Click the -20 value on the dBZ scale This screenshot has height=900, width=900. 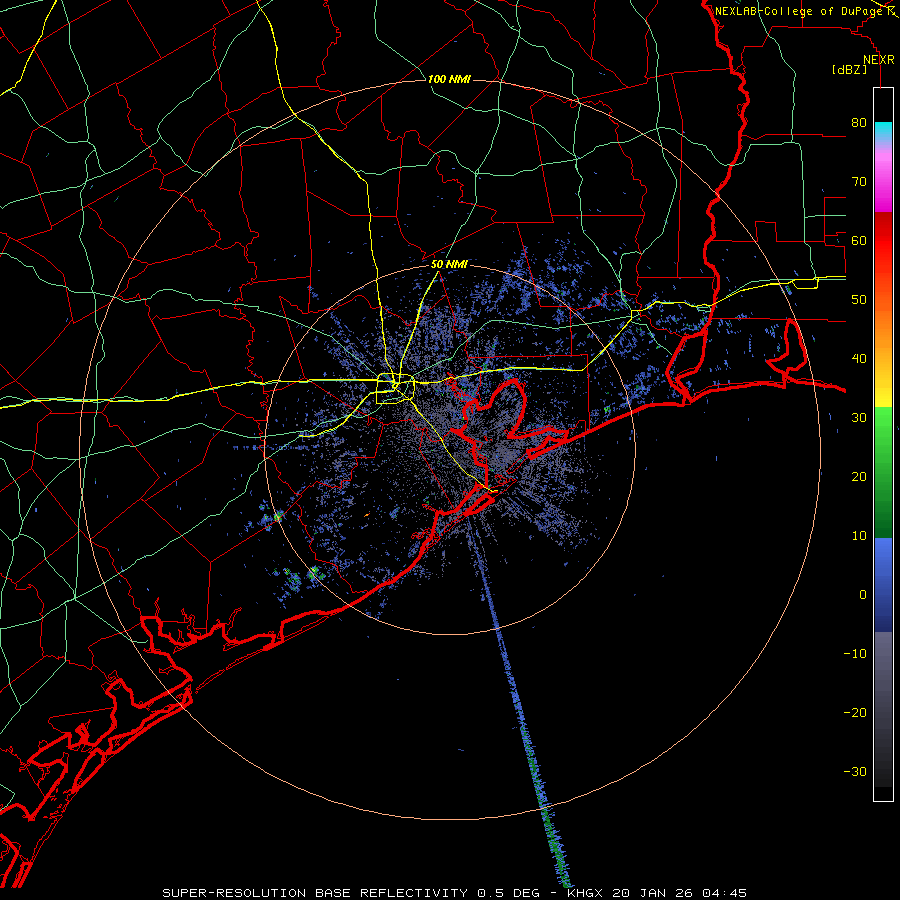tap(855, 713)
